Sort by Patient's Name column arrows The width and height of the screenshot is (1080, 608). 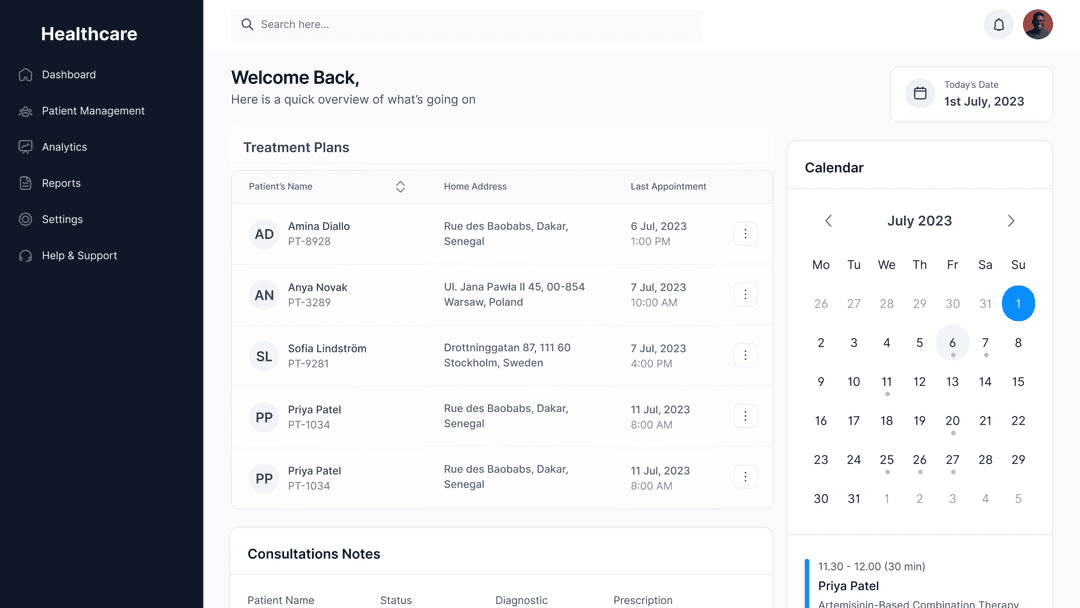coord(400,187)
